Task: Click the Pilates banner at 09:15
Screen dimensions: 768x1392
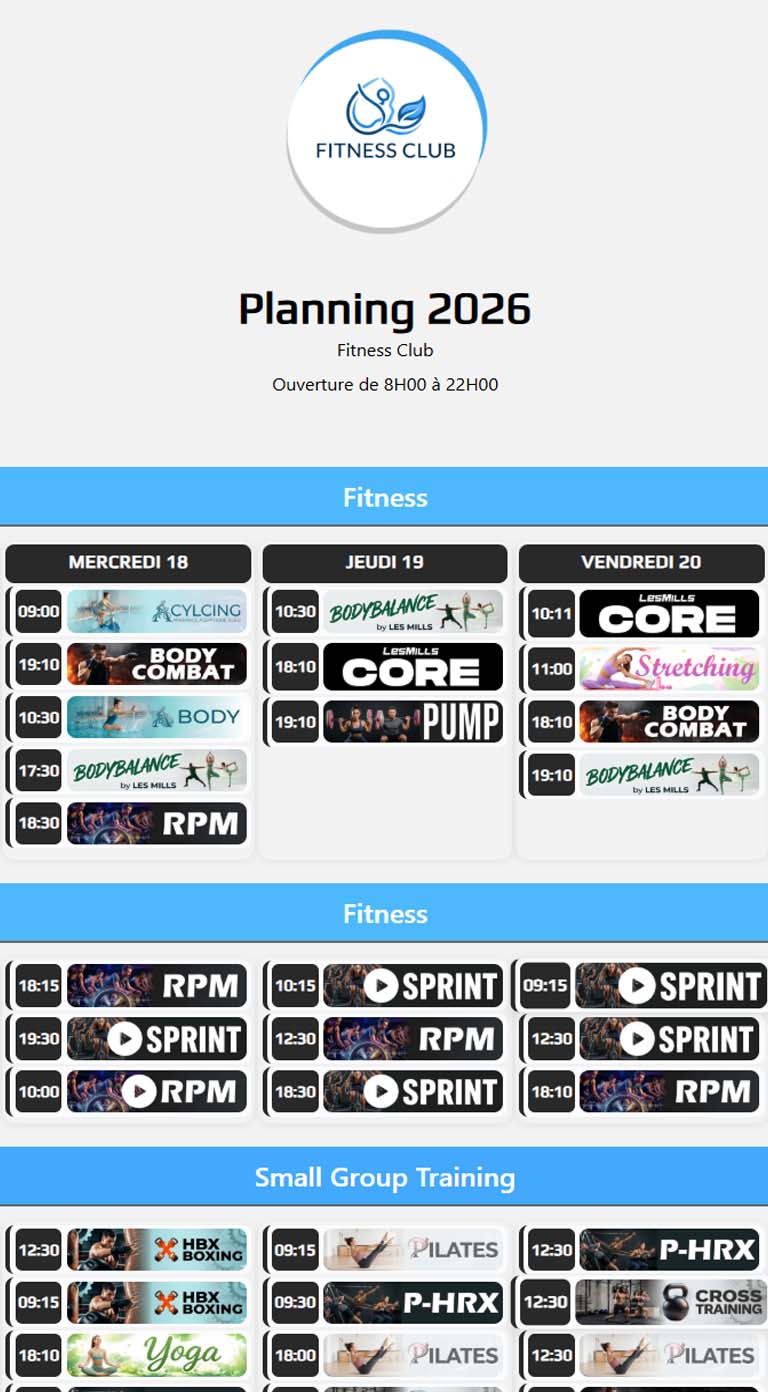Action: tap(412, 1249)
